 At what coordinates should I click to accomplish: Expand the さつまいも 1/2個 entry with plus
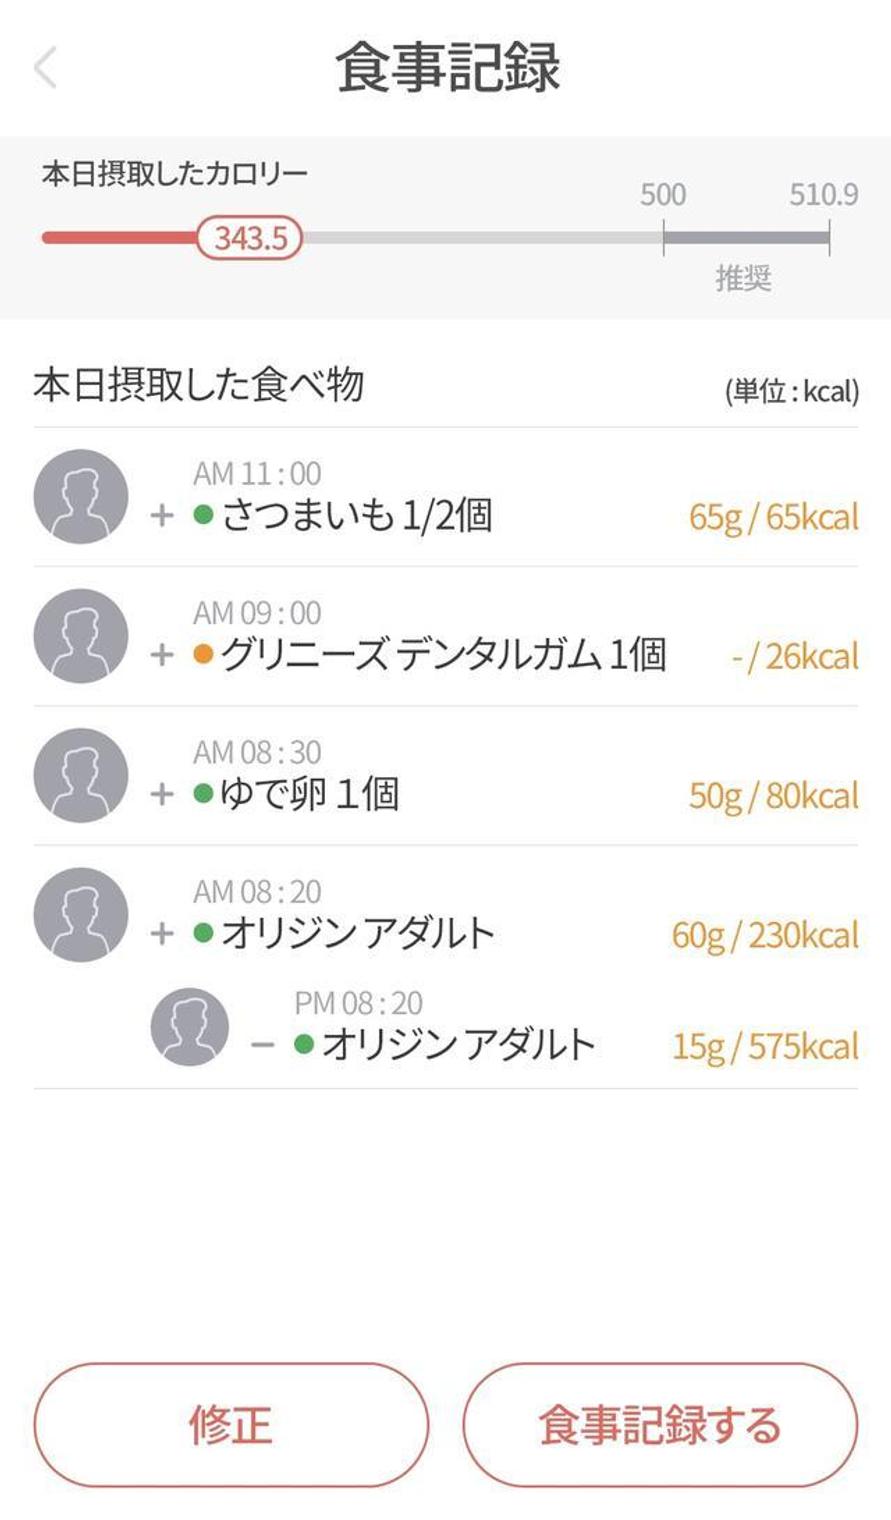[162, 516]
